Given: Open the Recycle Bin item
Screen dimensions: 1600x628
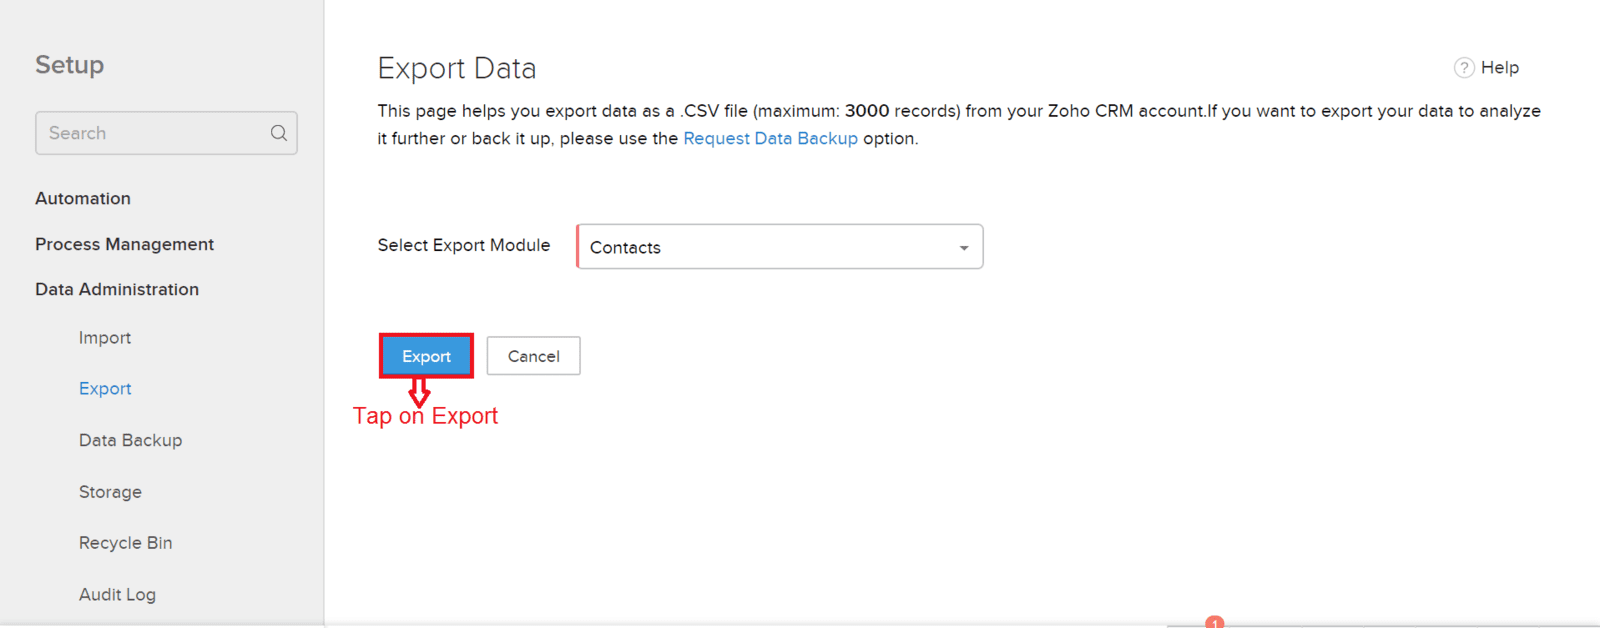Looking at the screenshot, I should pyautogui.click(x=126, y=543).
